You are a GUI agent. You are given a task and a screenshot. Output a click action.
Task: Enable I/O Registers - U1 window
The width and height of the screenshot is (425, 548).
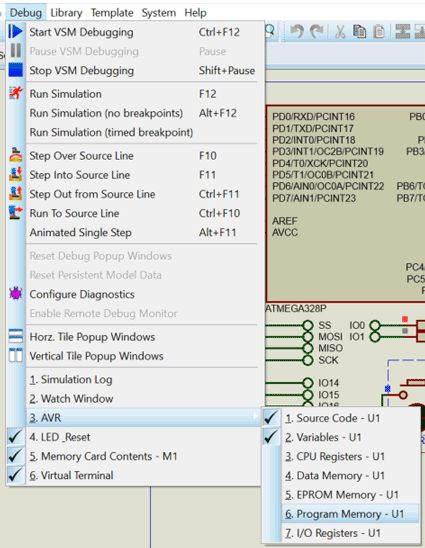click(341, 533)
